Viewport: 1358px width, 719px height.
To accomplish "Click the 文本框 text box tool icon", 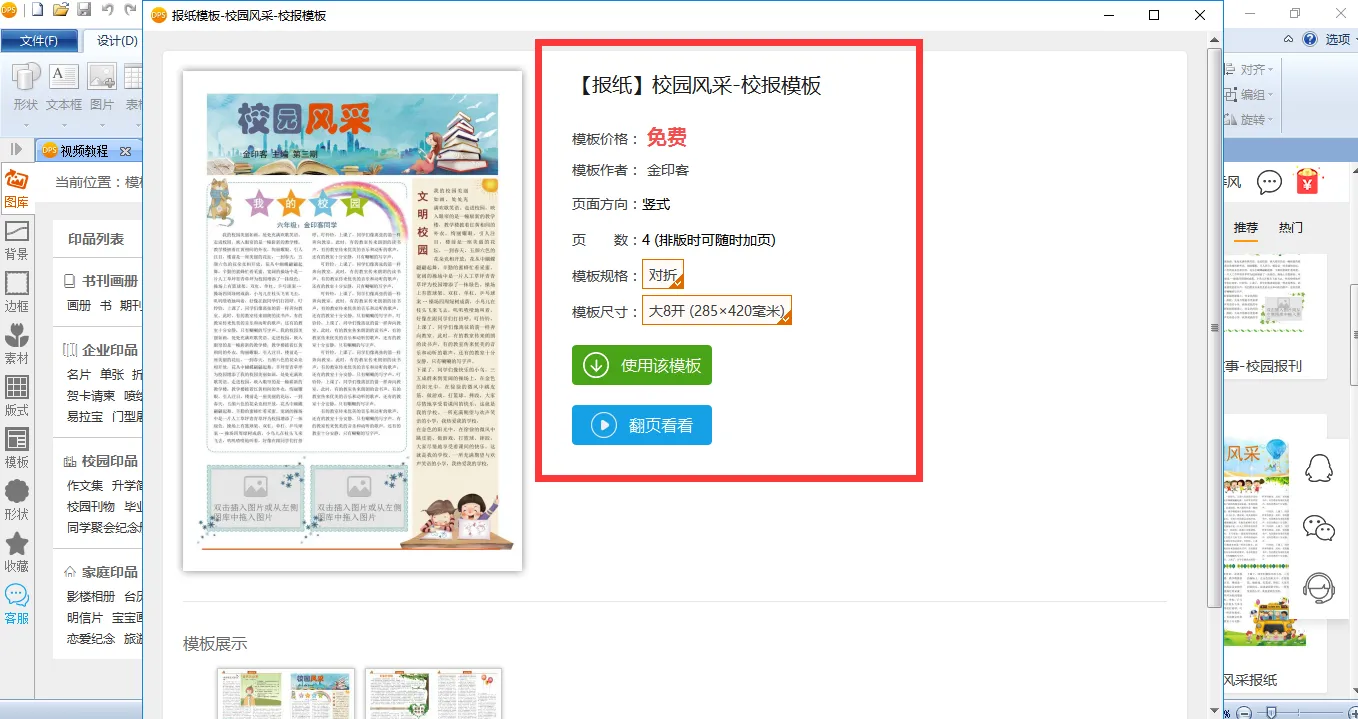I will click(x=64, y=77).
